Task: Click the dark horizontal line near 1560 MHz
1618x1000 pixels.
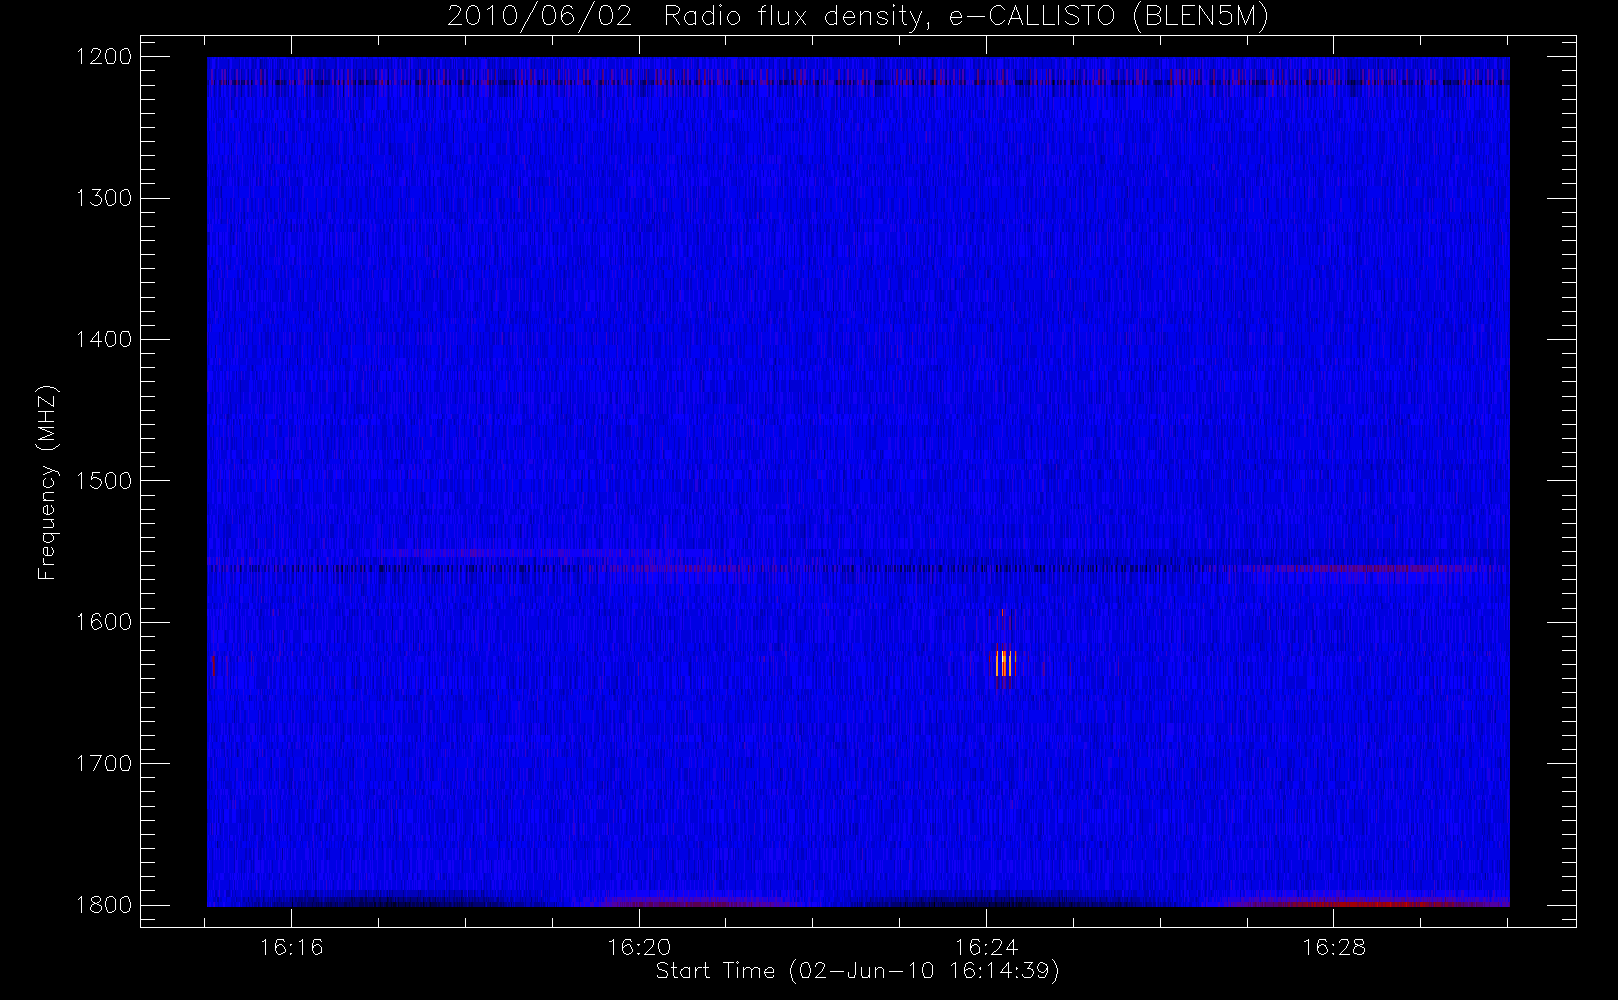Action: [858, 568]
